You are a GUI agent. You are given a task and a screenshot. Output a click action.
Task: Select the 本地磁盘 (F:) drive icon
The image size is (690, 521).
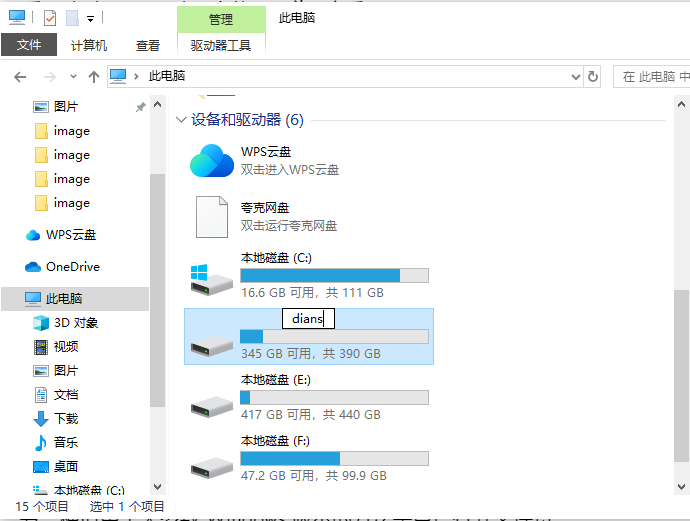point(212,468)
